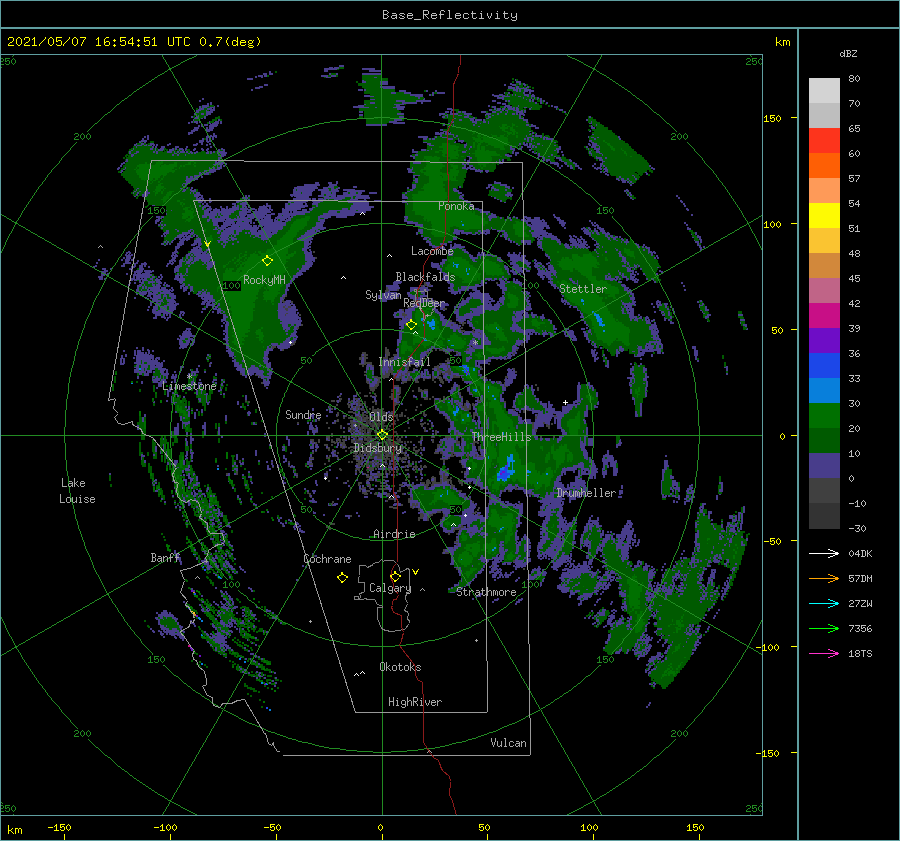
Task: Select yellow diamond marker above Calgary label
Action: [x=395, y=576]
